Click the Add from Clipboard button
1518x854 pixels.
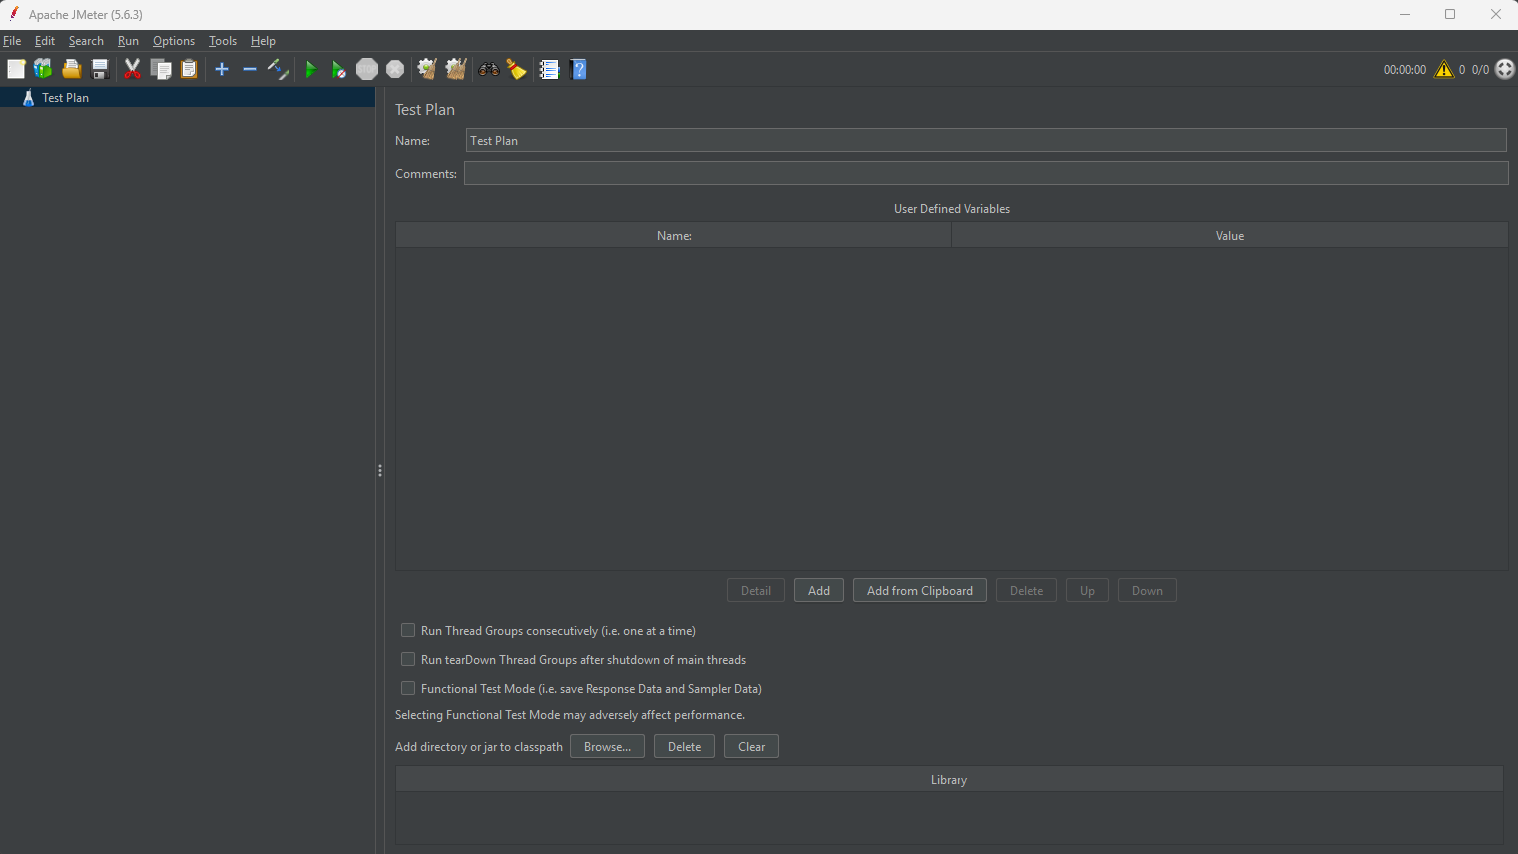pyautogui.click(x=920, y=590)
